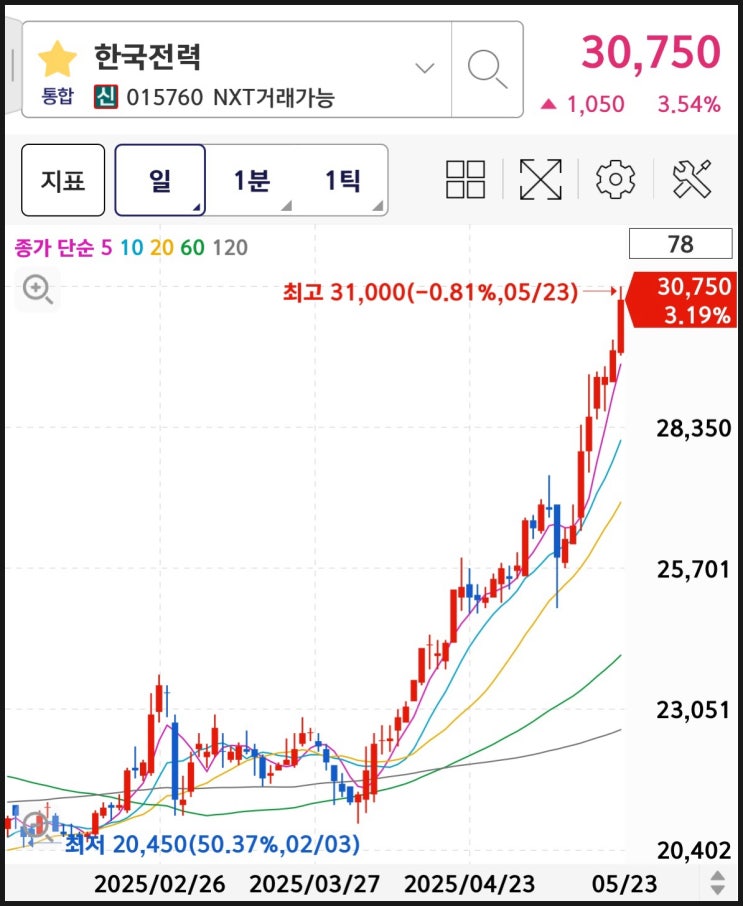Select the 1틱 tick chart tab
743x906 pixels.
343,180
